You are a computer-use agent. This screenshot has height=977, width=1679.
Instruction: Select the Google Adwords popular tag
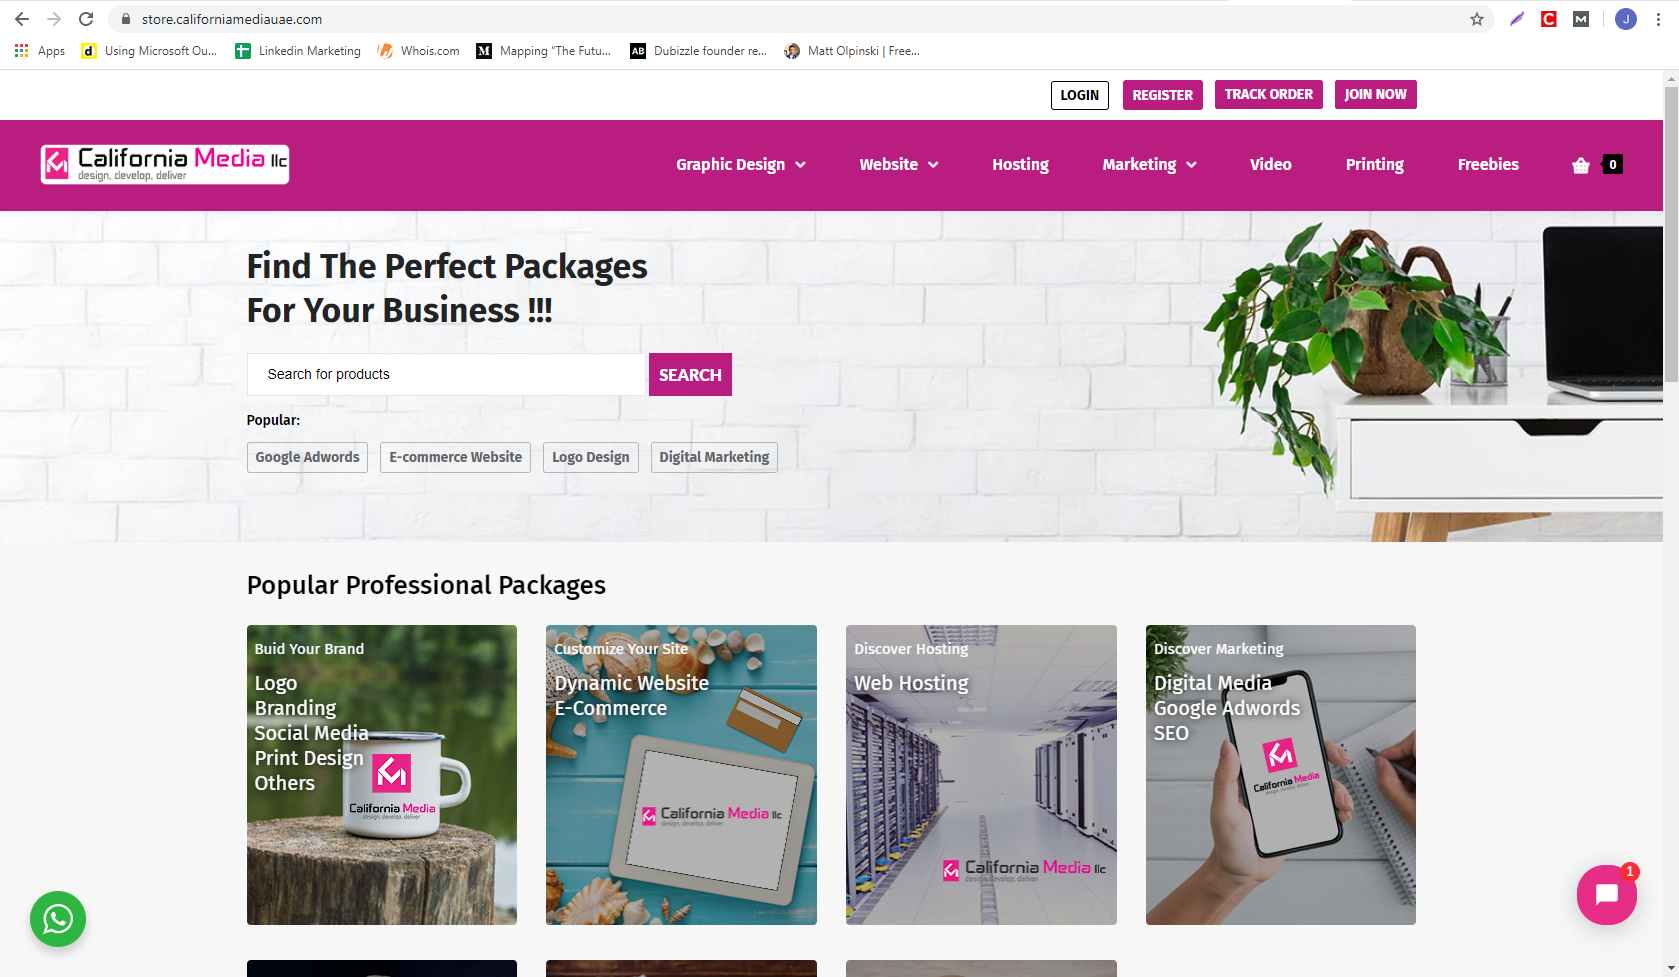click(x=307, y=457)
